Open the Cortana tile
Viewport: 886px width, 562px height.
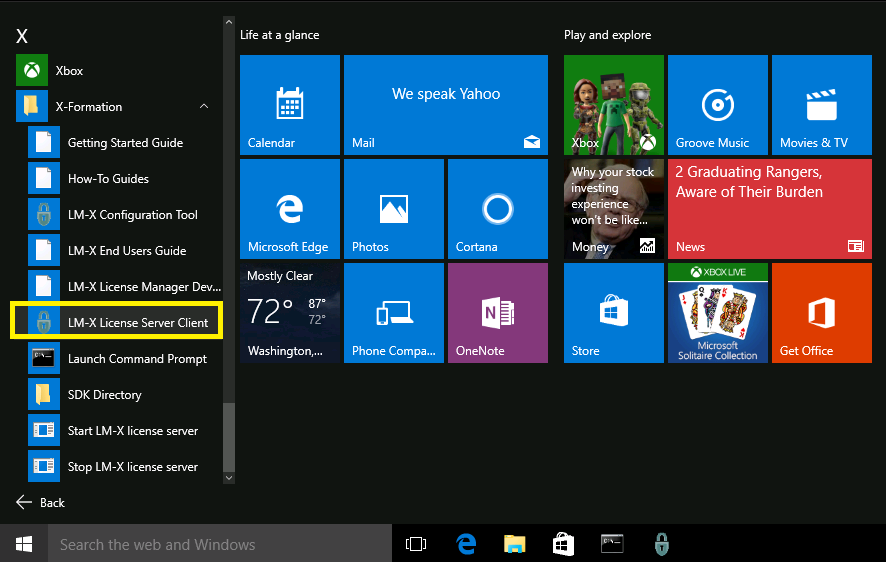[498, 209]
